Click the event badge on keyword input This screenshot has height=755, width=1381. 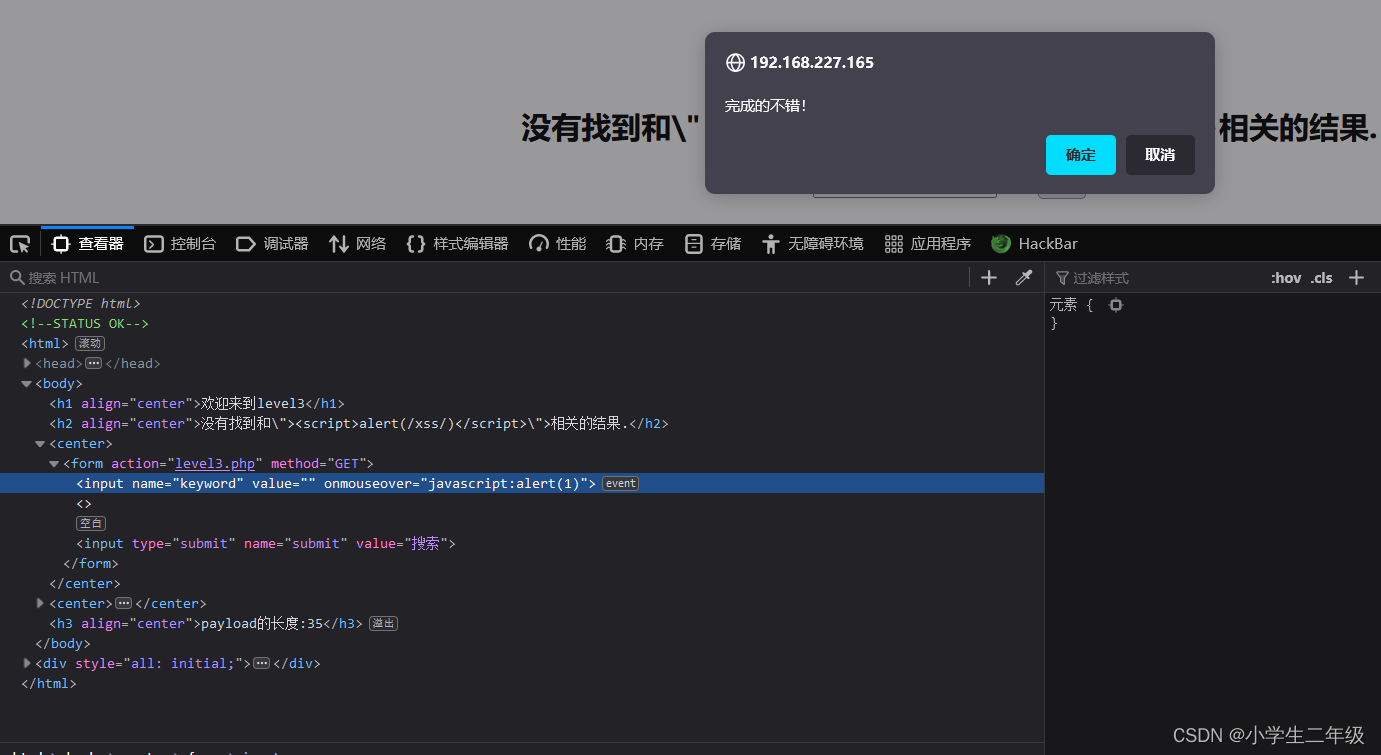[620, 483]
